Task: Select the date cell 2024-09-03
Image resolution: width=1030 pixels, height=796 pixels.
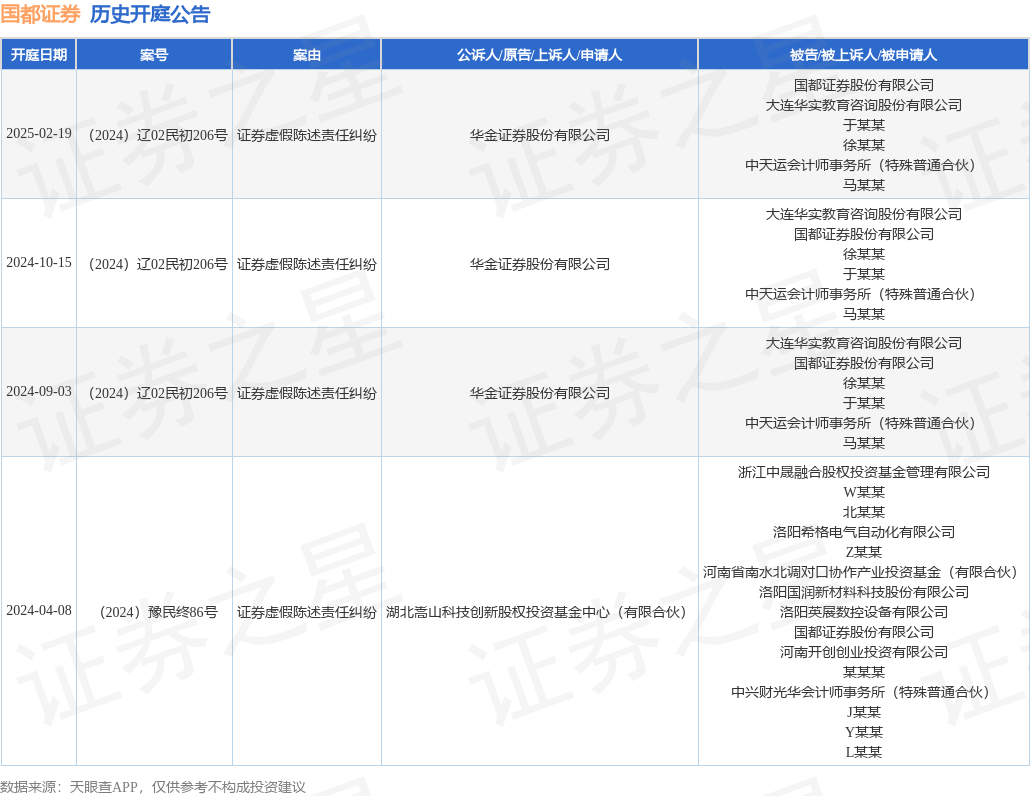Action: click(x=39, y=391)
